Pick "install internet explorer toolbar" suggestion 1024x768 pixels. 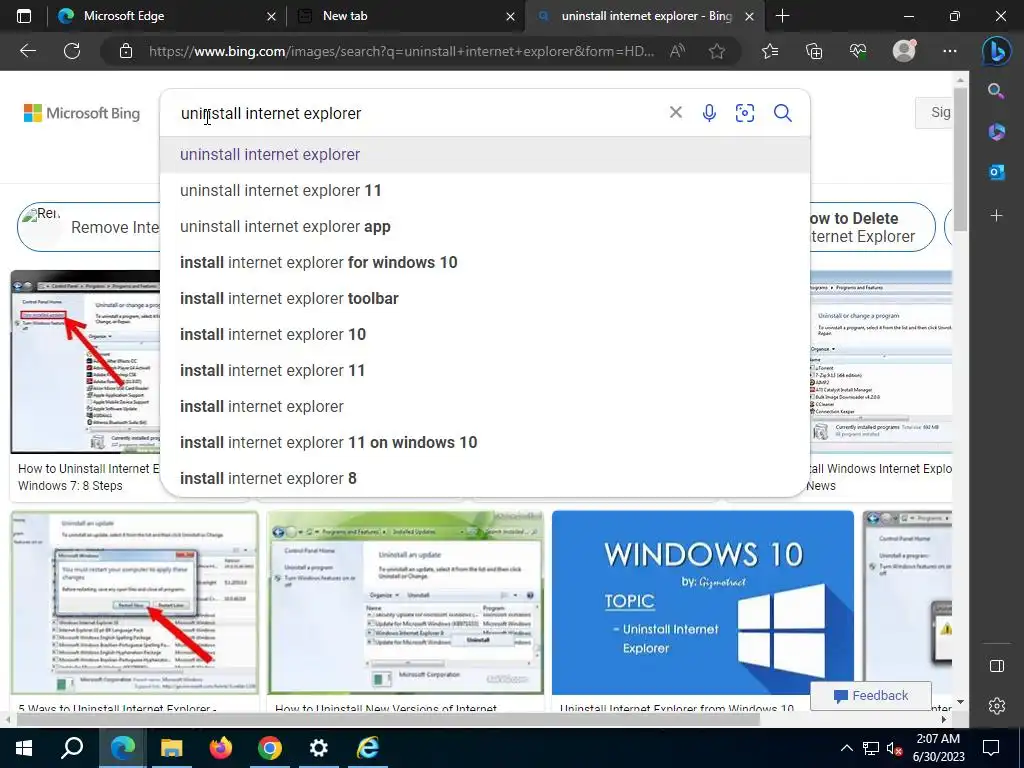coord(485,298)
